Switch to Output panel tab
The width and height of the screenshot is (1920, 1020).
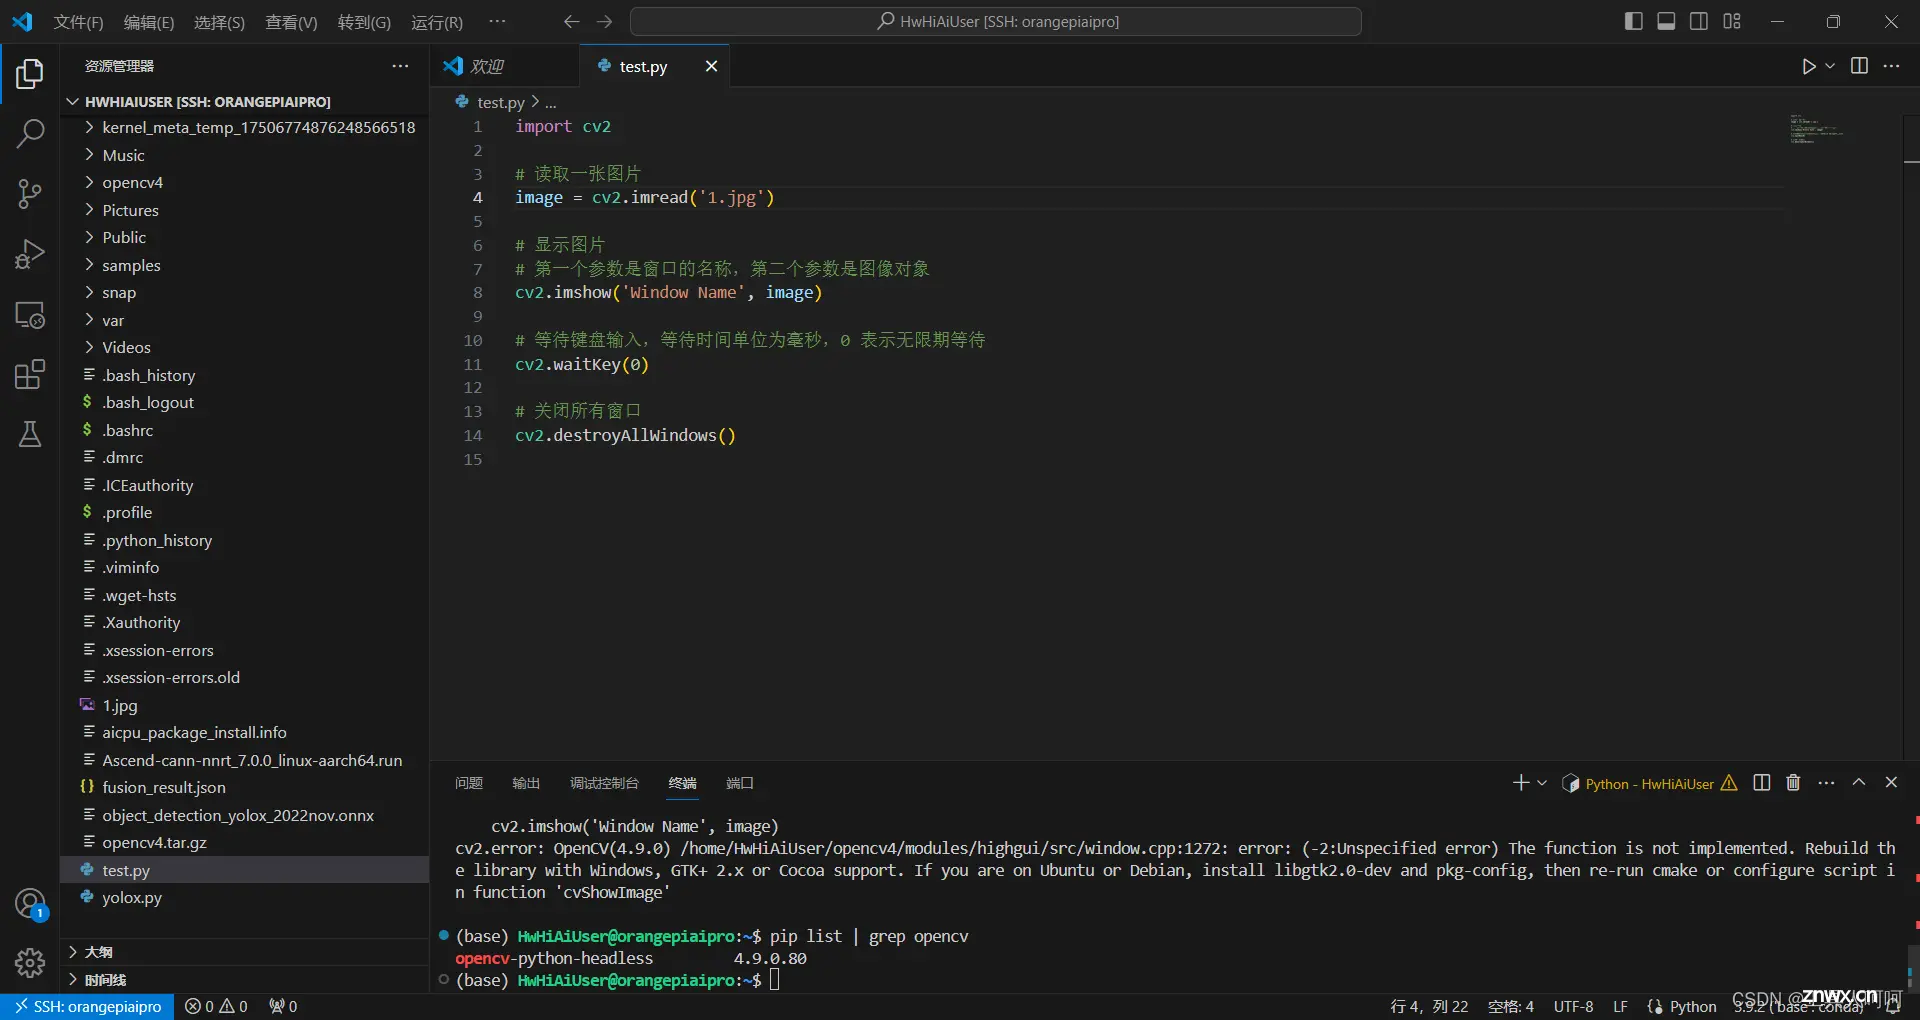click(x=526, y=783)
